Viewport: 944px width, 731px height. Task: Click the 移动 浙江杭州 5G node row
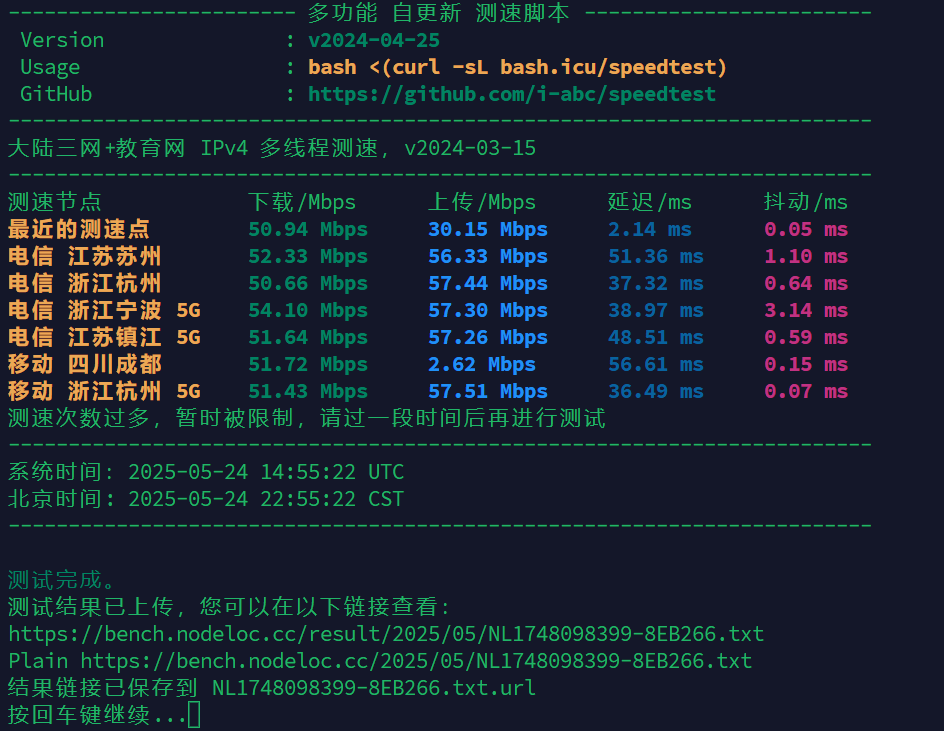click(x=427, y=391)
